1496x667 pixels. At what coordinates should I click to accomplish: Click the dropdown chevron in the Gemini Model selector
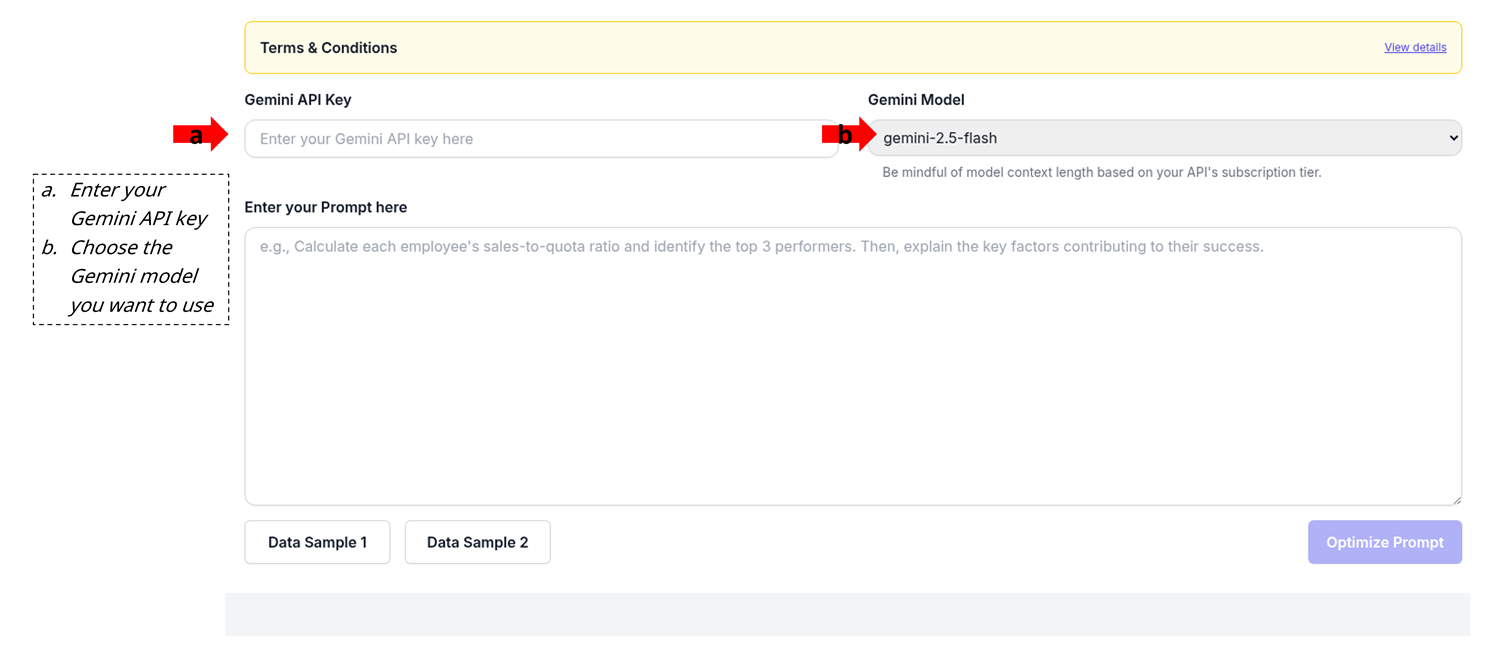[1453, 138]
